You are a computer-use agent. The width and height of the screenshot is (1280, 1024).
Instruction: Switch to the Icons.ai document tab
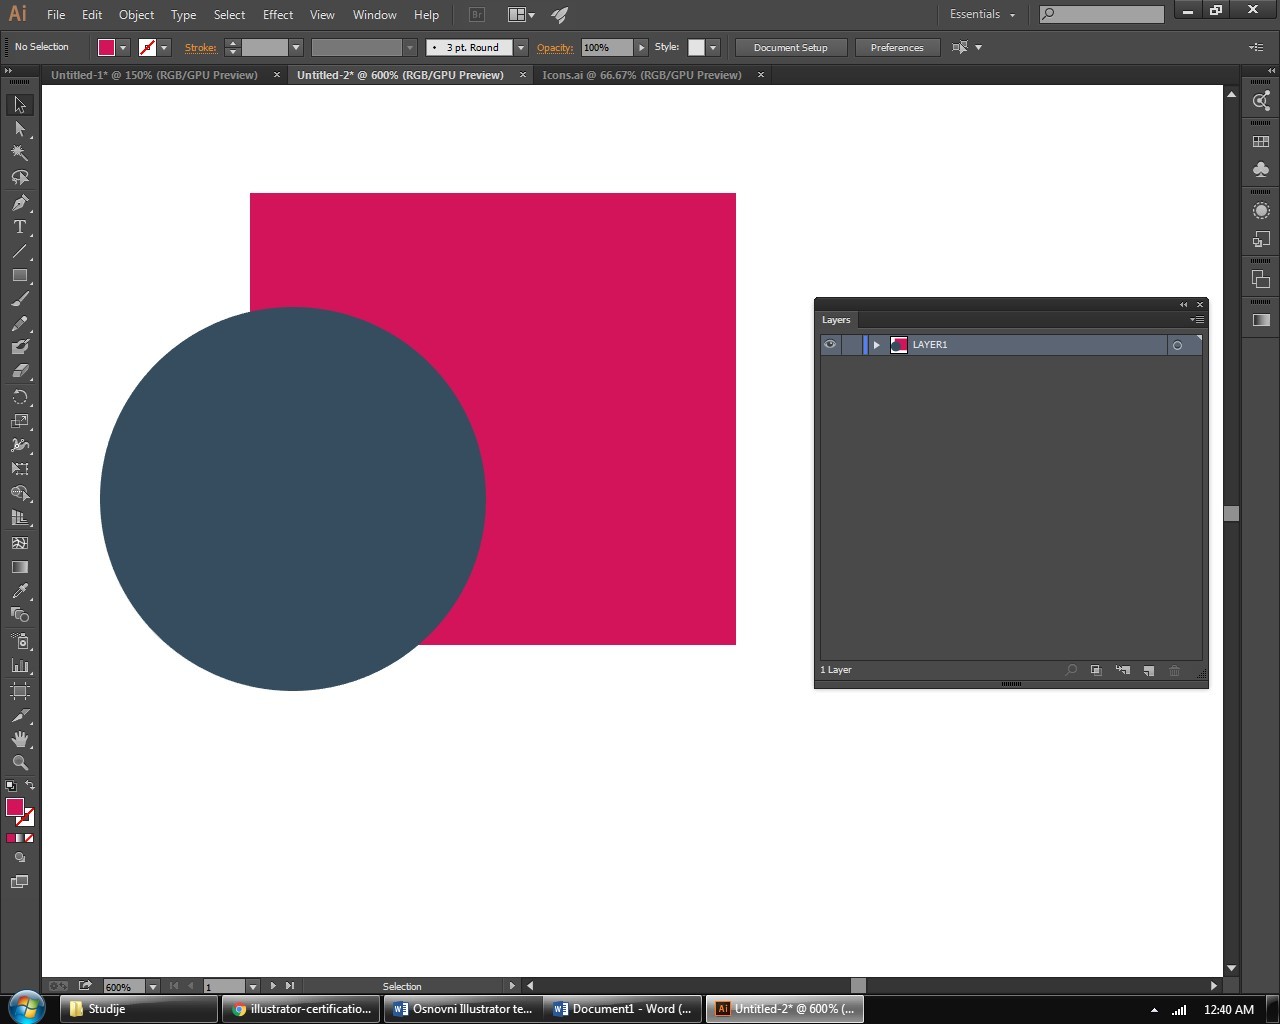(642, 75)
